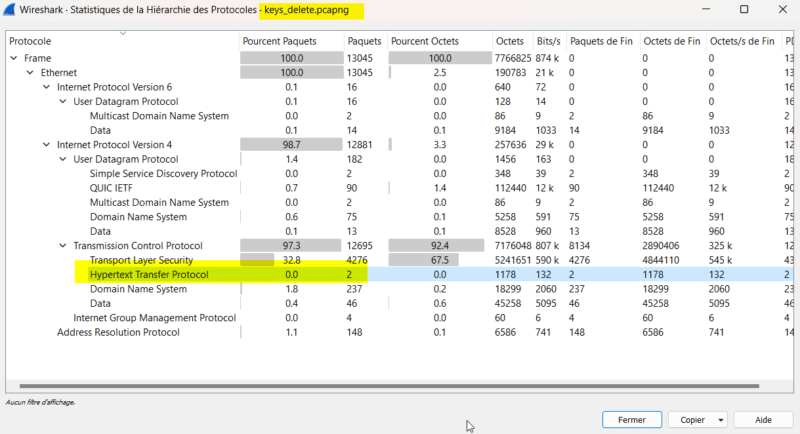
Task: Select the Data row under TCP
Action: point(399,303)
